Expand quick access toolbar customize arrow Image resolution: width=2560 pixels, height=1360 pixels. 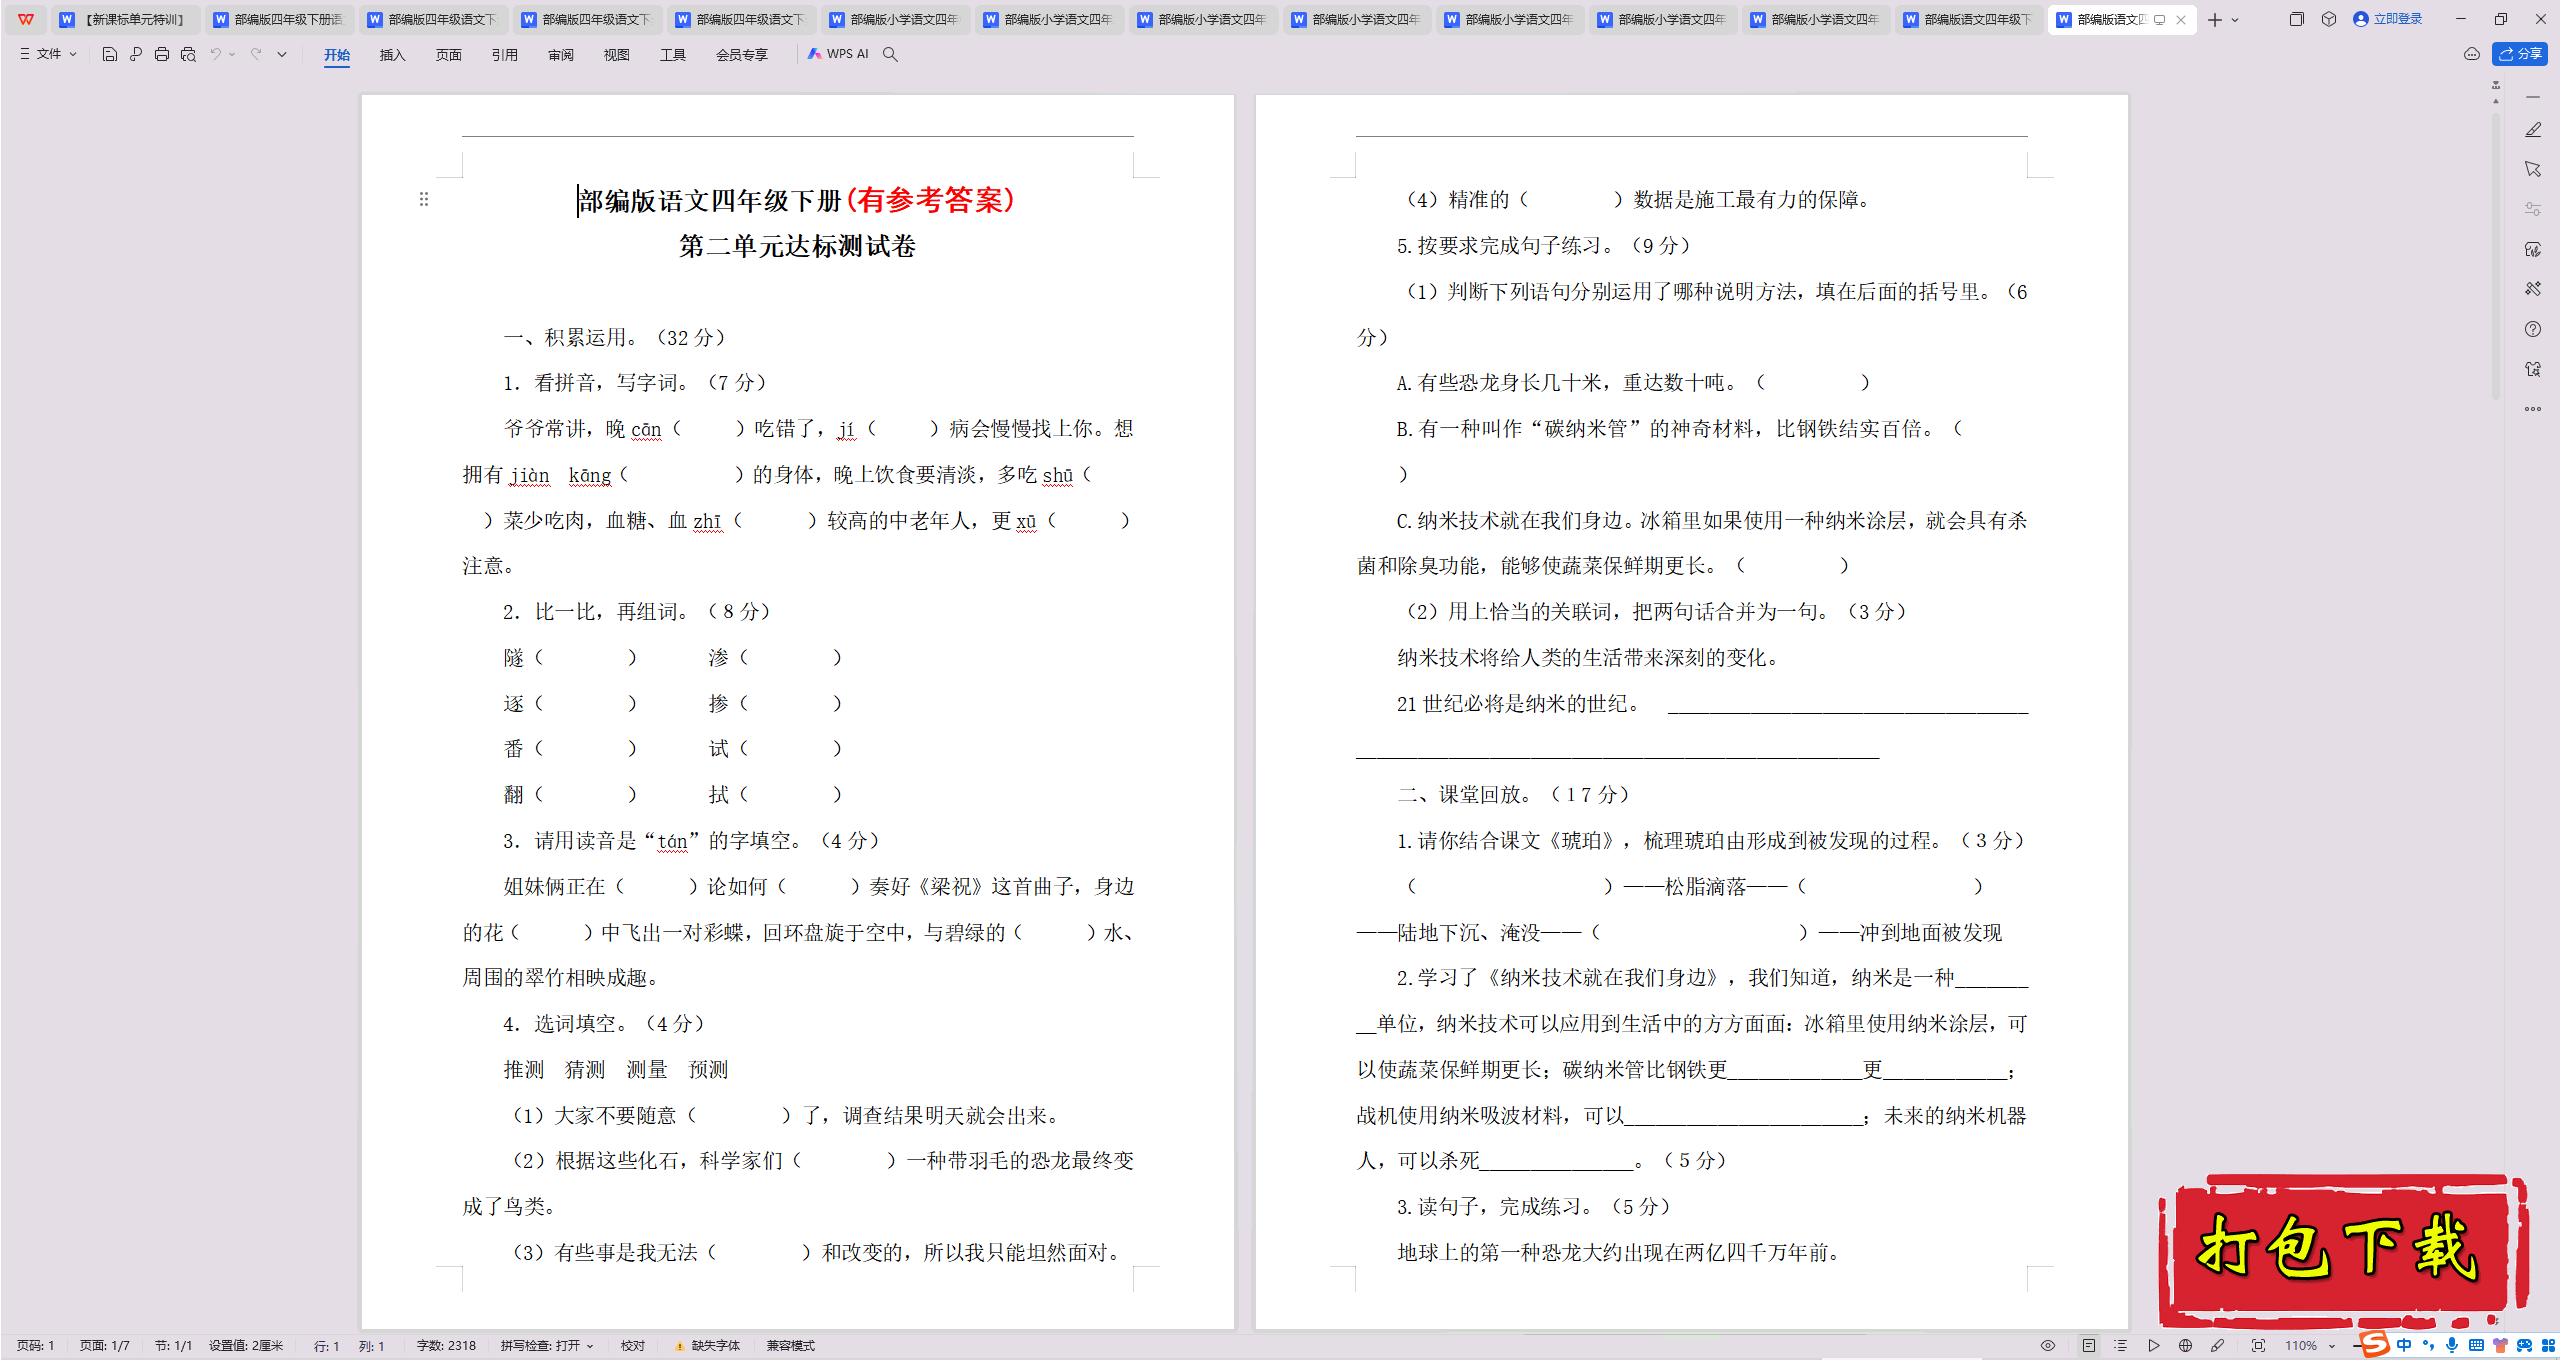(282, 54)
